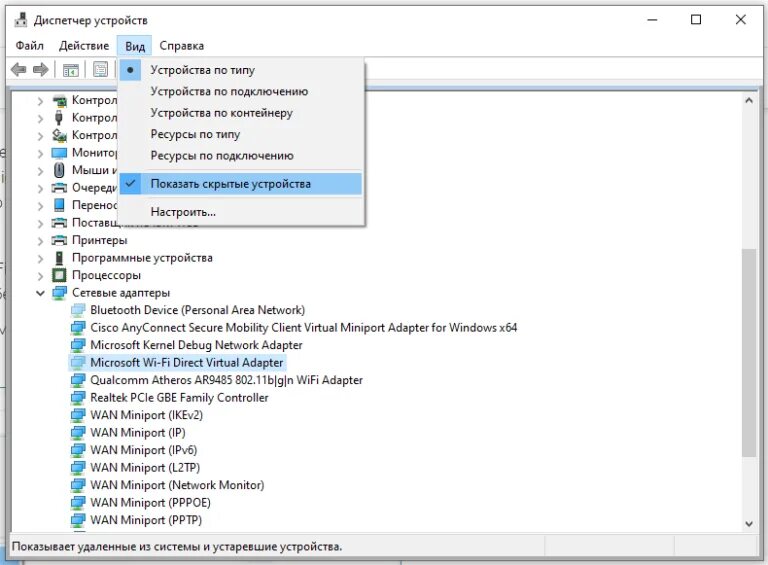The width and height of the screenshot is (768, 565).
Task: Select the Принтеры category label
Action: [99, 240]
